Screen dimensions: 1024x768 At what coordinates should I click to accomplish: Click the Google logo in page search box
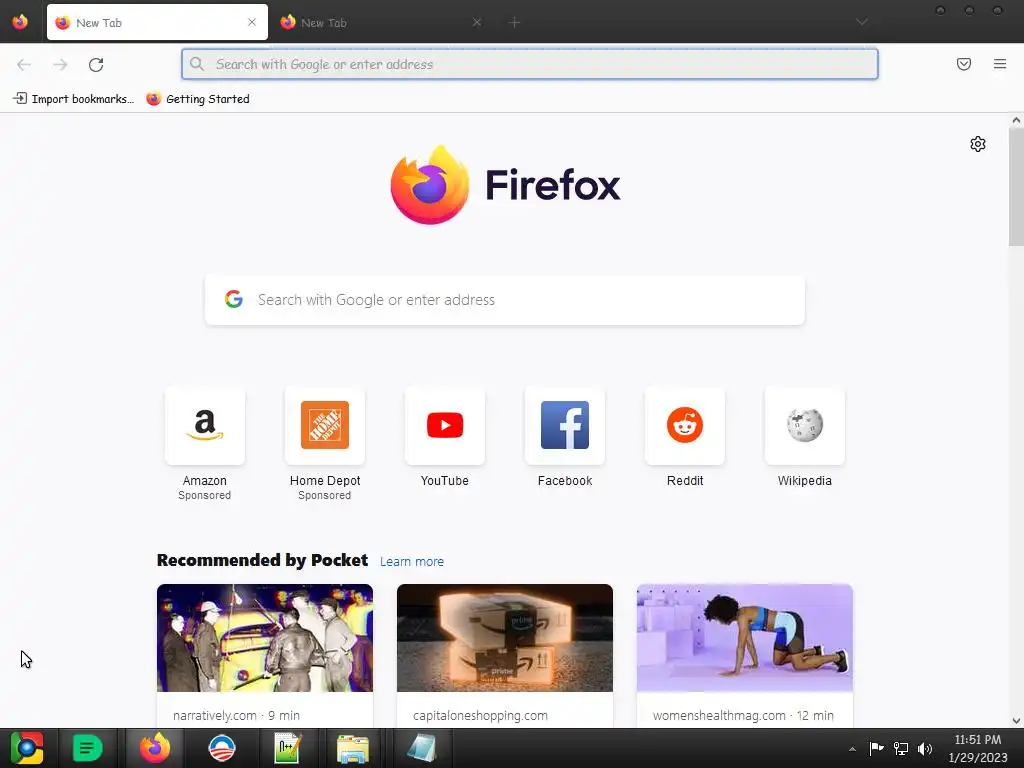coord(234,299)
